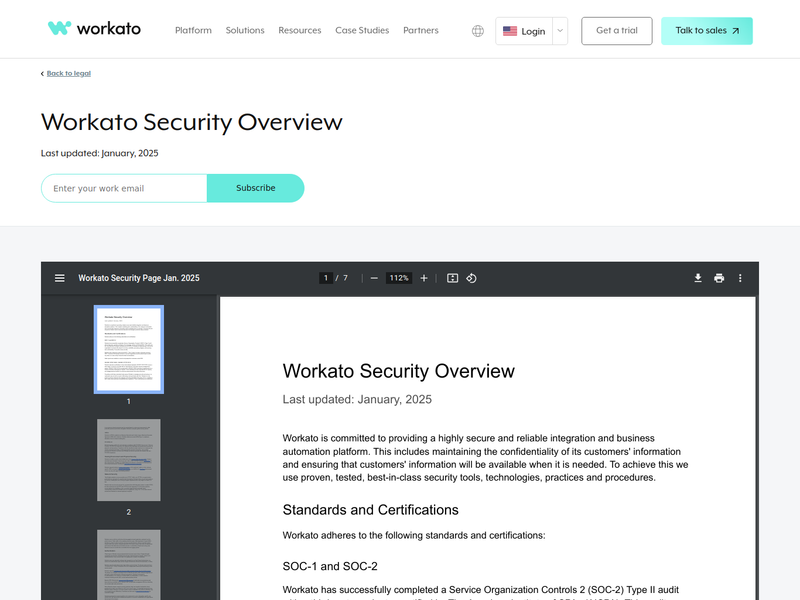Go to Case Studies
This screenshot has width=800, height=600.
coord(362,31)
